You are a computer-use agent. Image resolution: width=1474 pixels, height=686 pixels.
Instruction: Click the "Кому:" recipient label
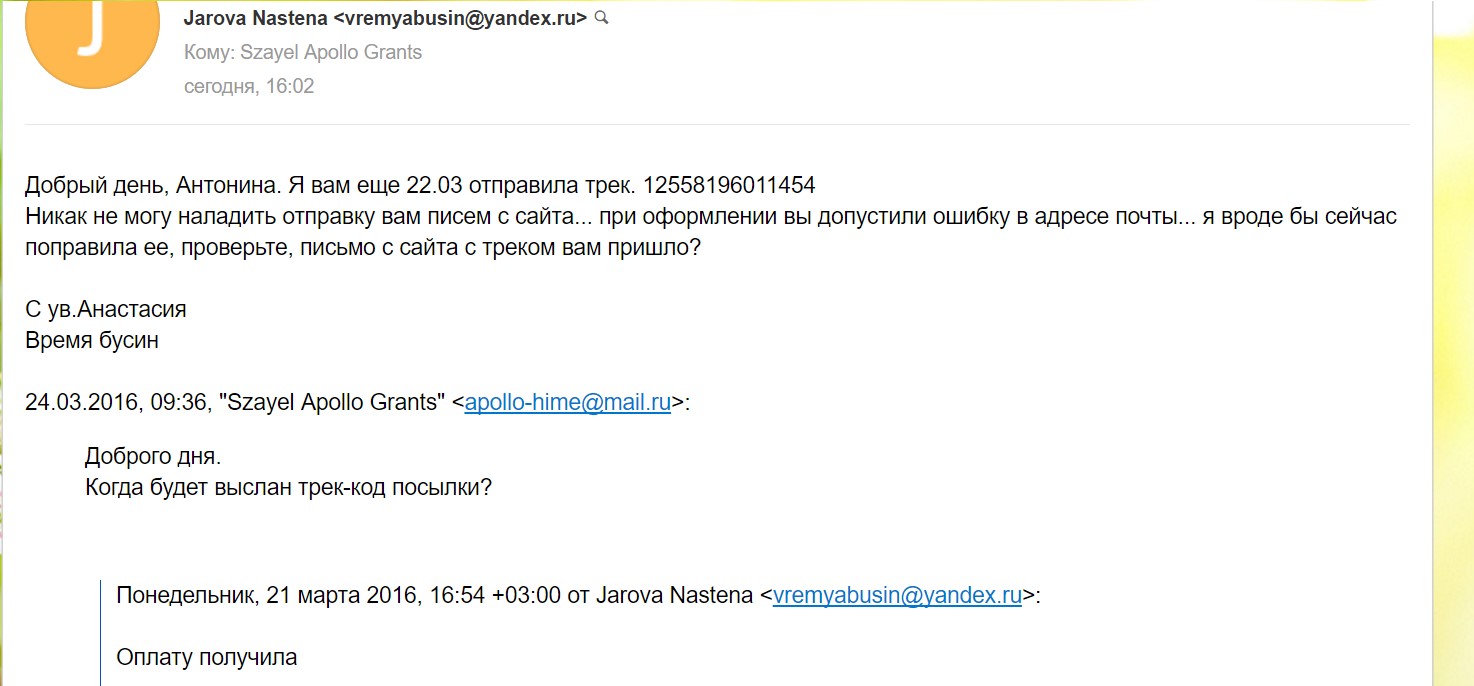[x=209, y=52]
